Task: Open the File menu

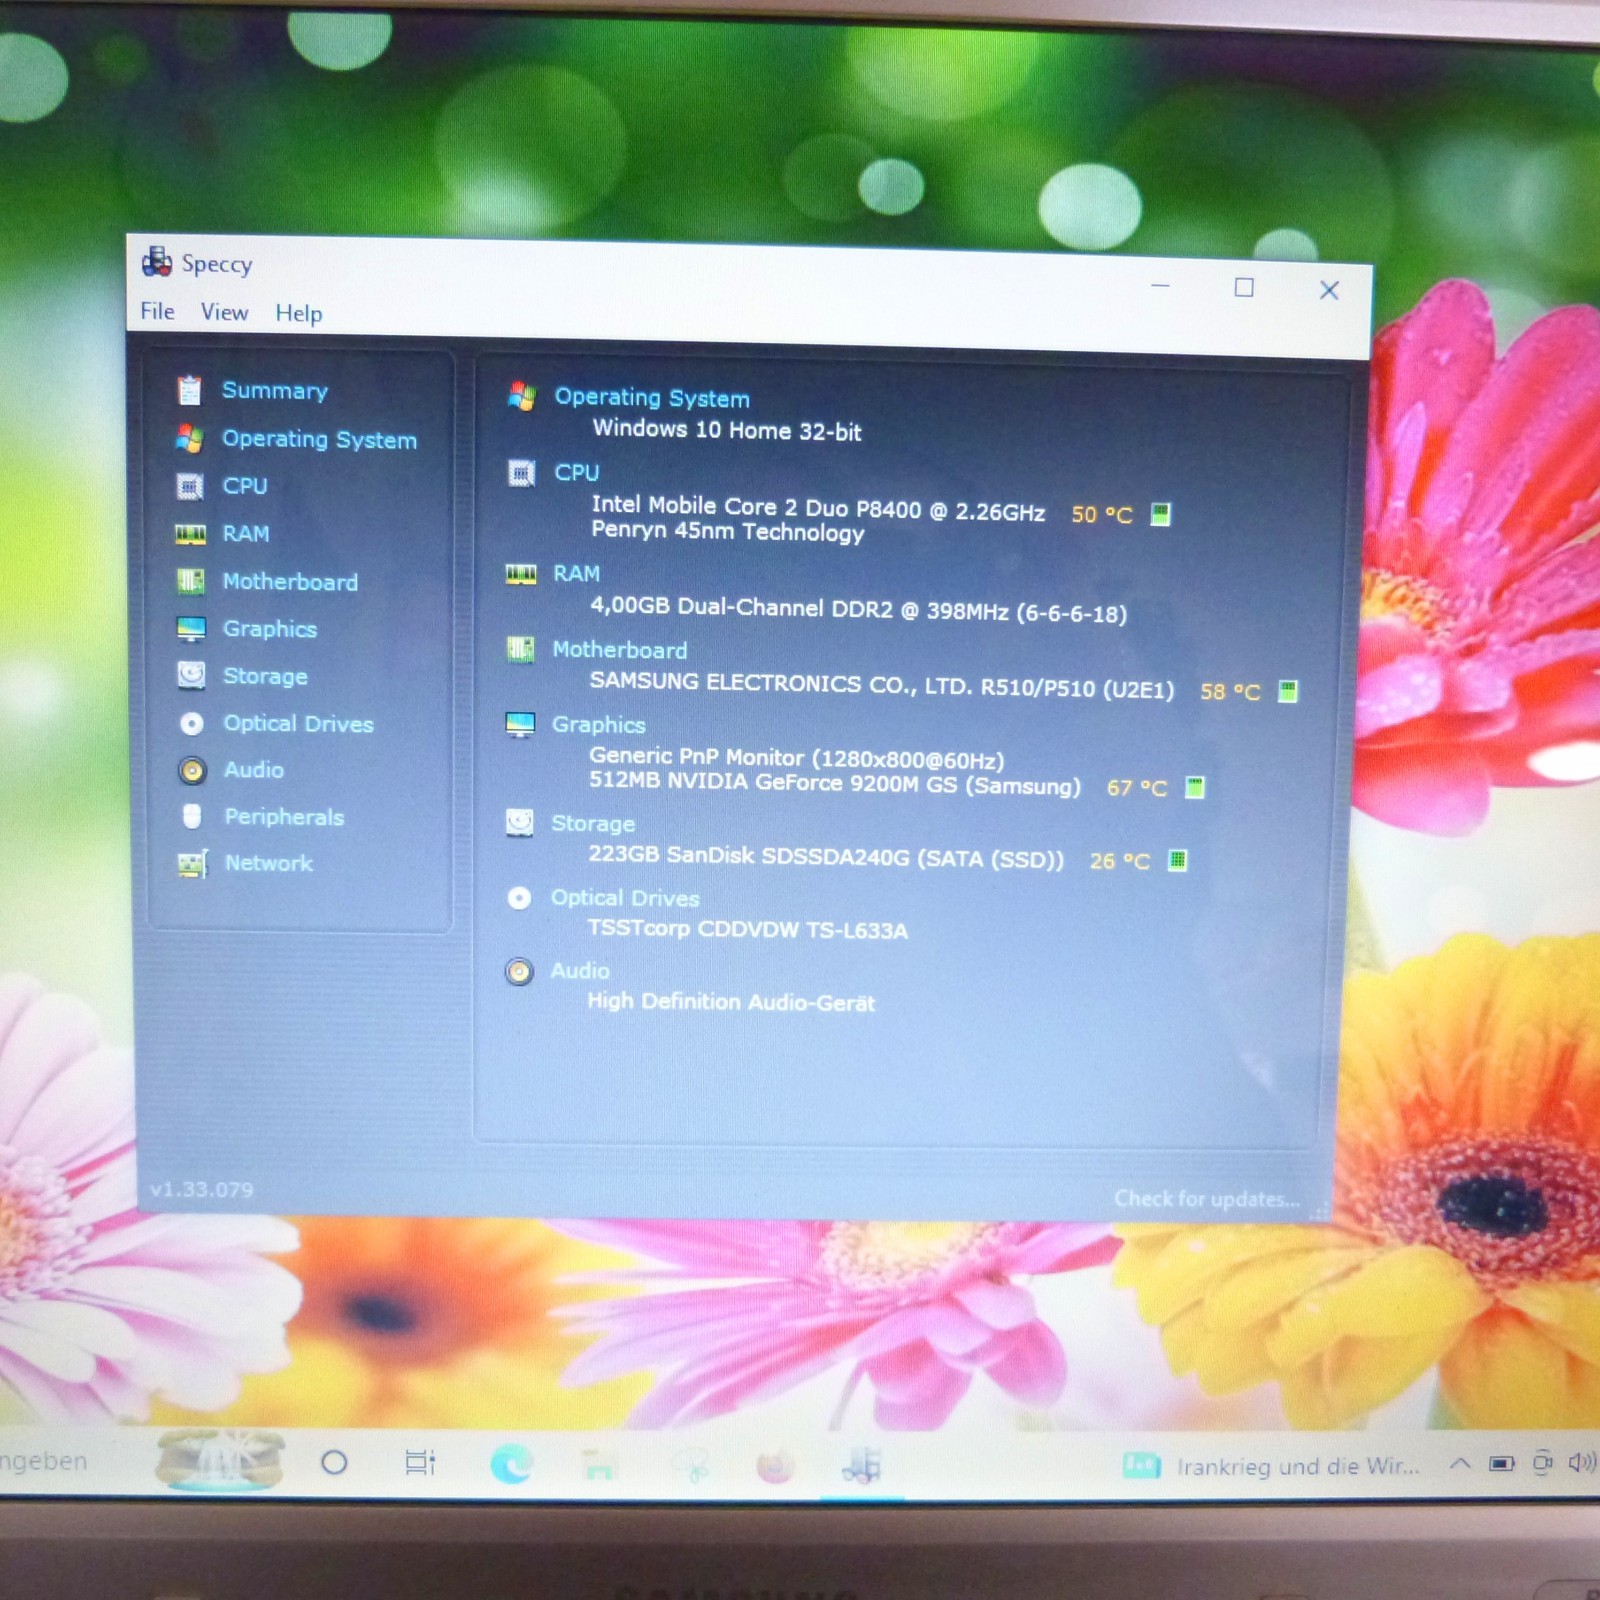Action: [x=158, y=311]
